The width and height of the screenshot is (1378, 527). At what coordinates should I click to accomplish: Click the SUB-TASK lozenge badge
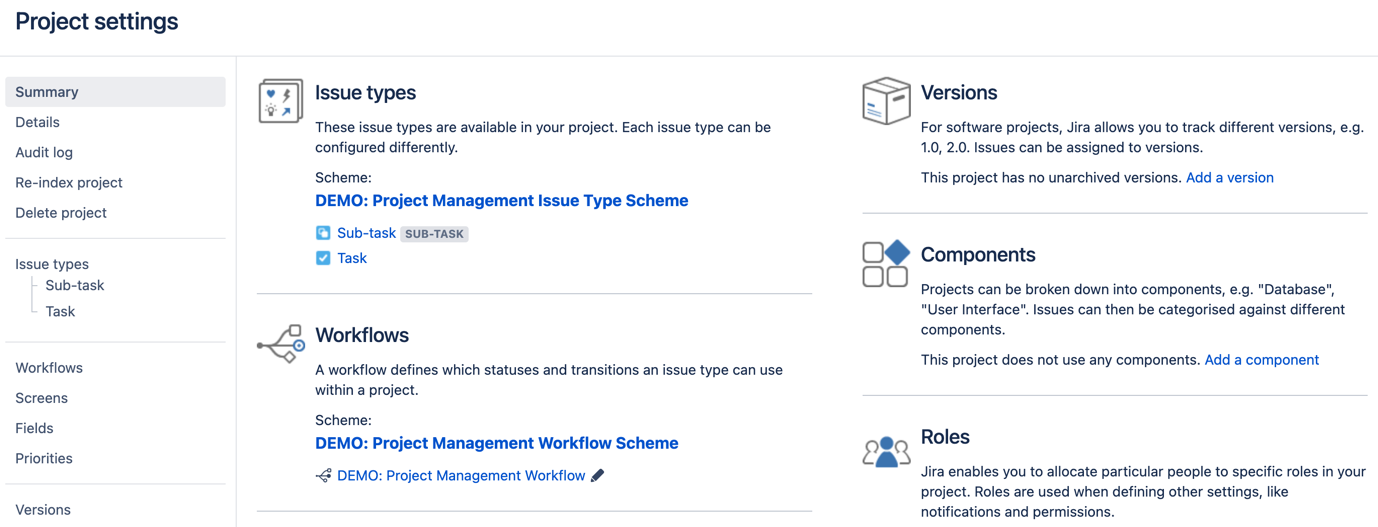pyautogui.click(x=435, y=234)
